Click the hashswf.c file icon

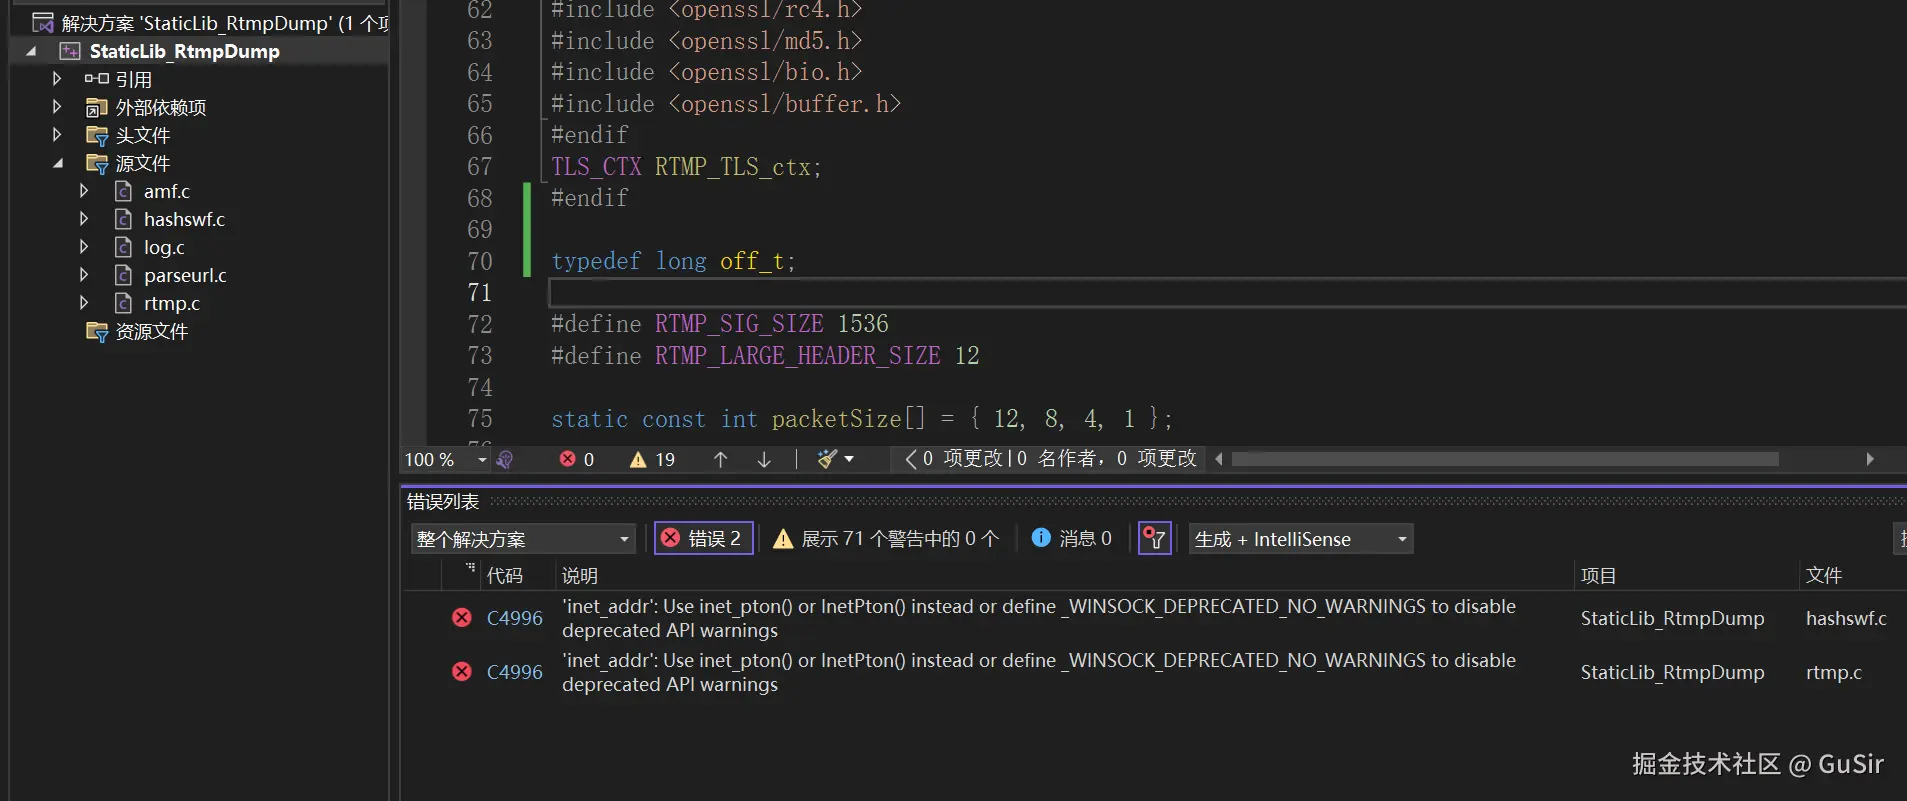124,219
